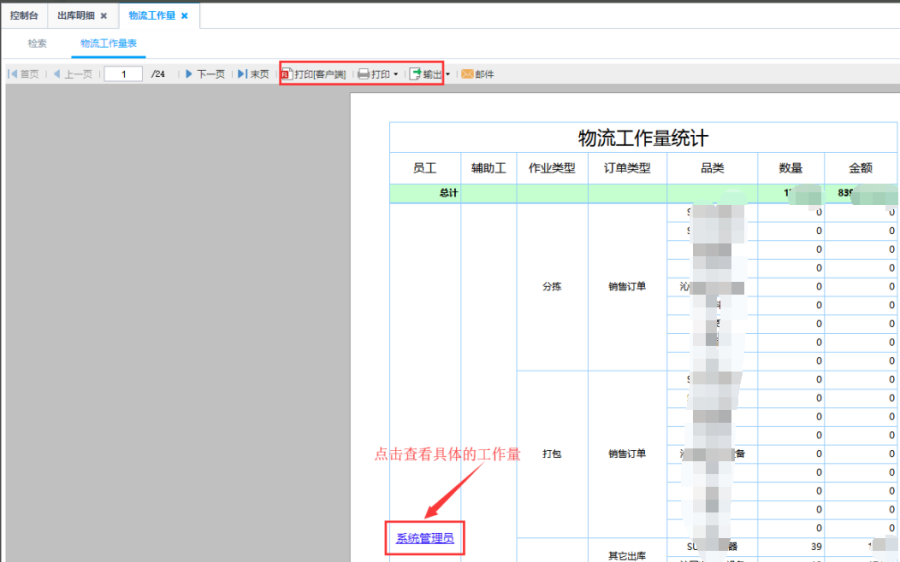Close the 出库明细 tab
The image size is (900, 562).
point(104,16)
